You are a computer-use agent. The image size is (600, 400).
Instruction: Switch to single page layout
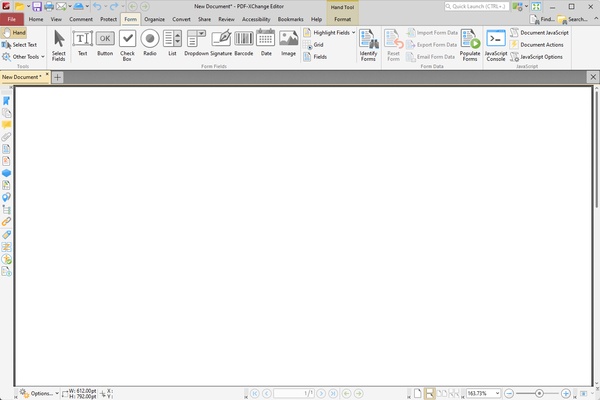click(417, 393)
